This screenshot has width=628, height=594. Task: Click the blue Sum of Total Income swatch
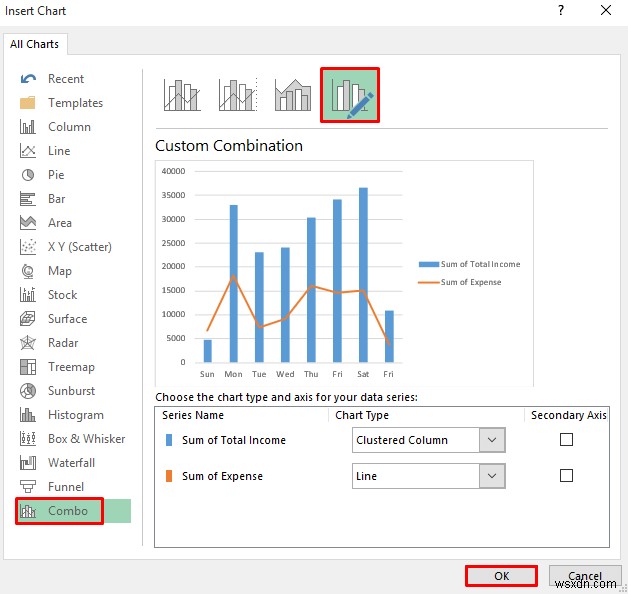(169, 440)
